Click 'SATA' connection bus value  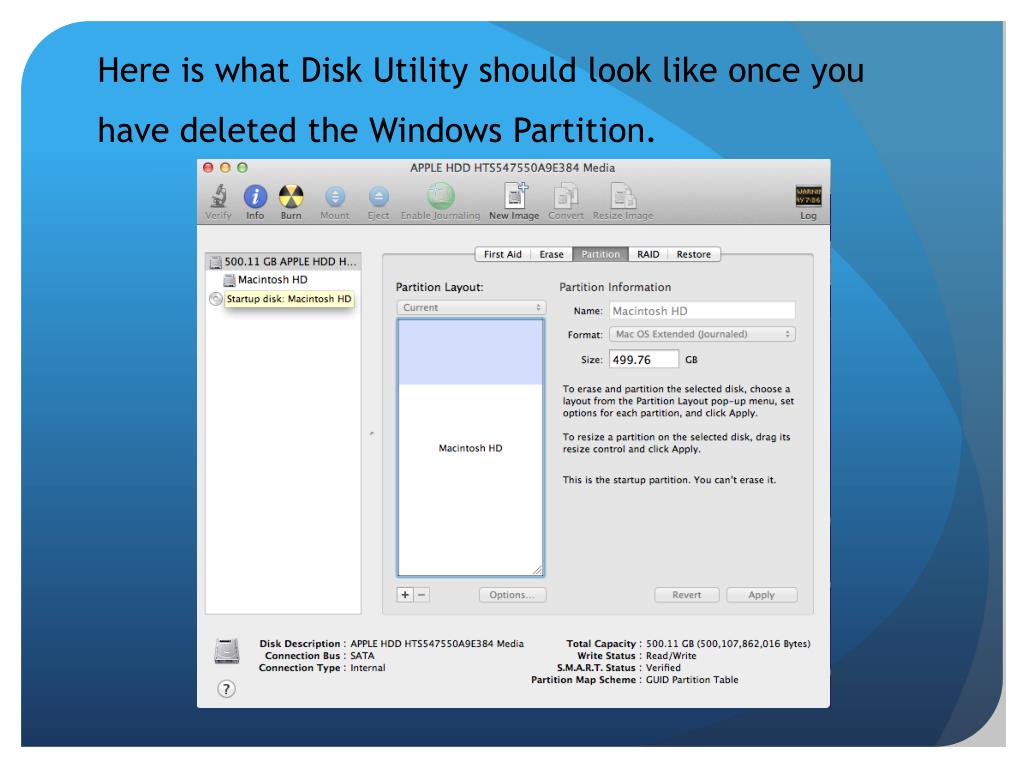click(362, 656)
